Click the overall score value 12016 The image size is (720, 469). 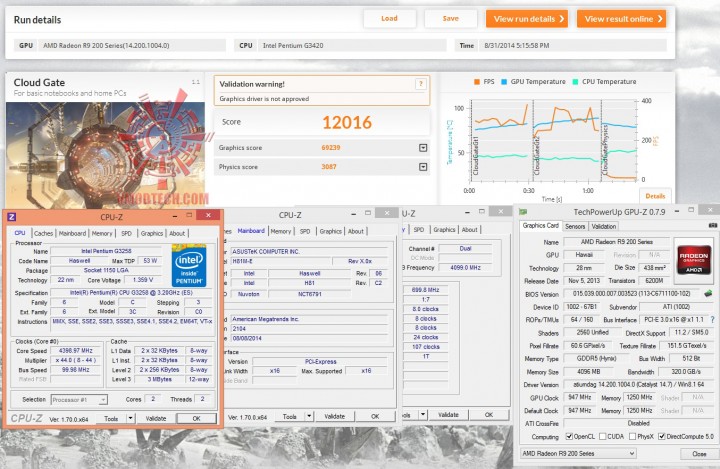coord(347,123)
